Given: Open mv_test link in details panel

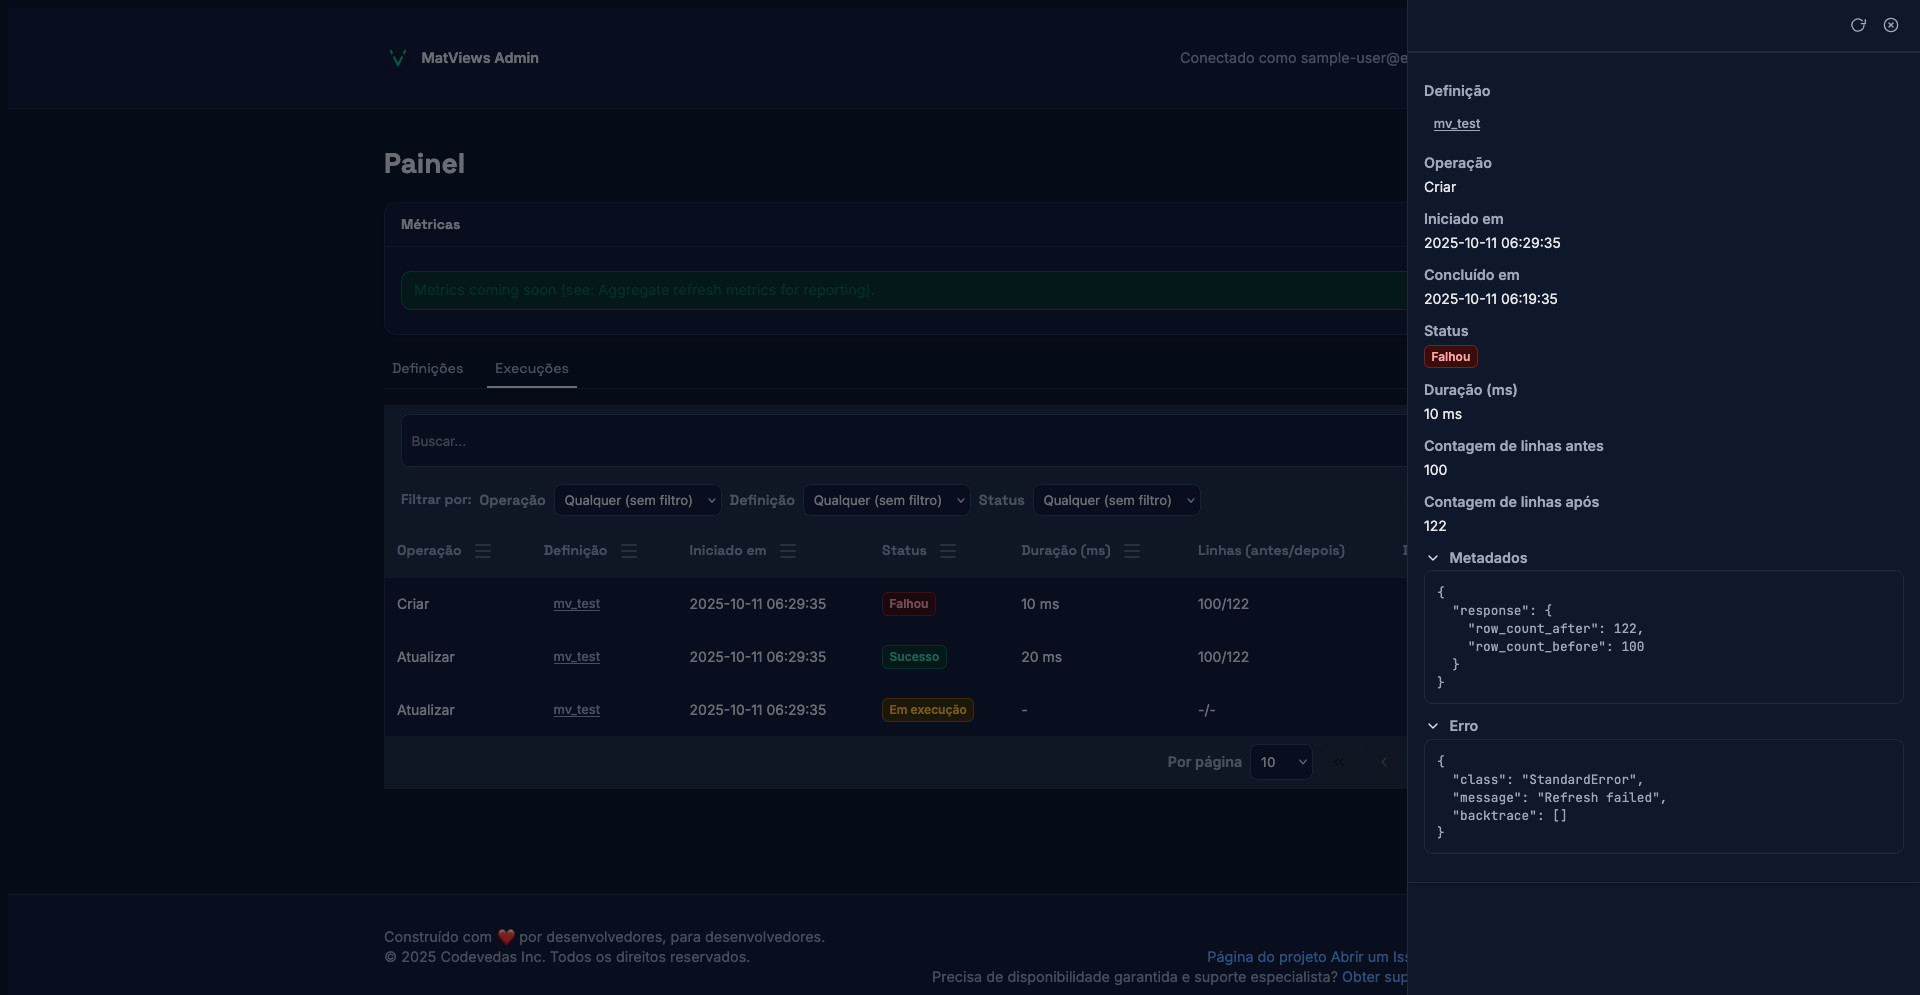Looking at the screenshot, I should click(1456, 124).
